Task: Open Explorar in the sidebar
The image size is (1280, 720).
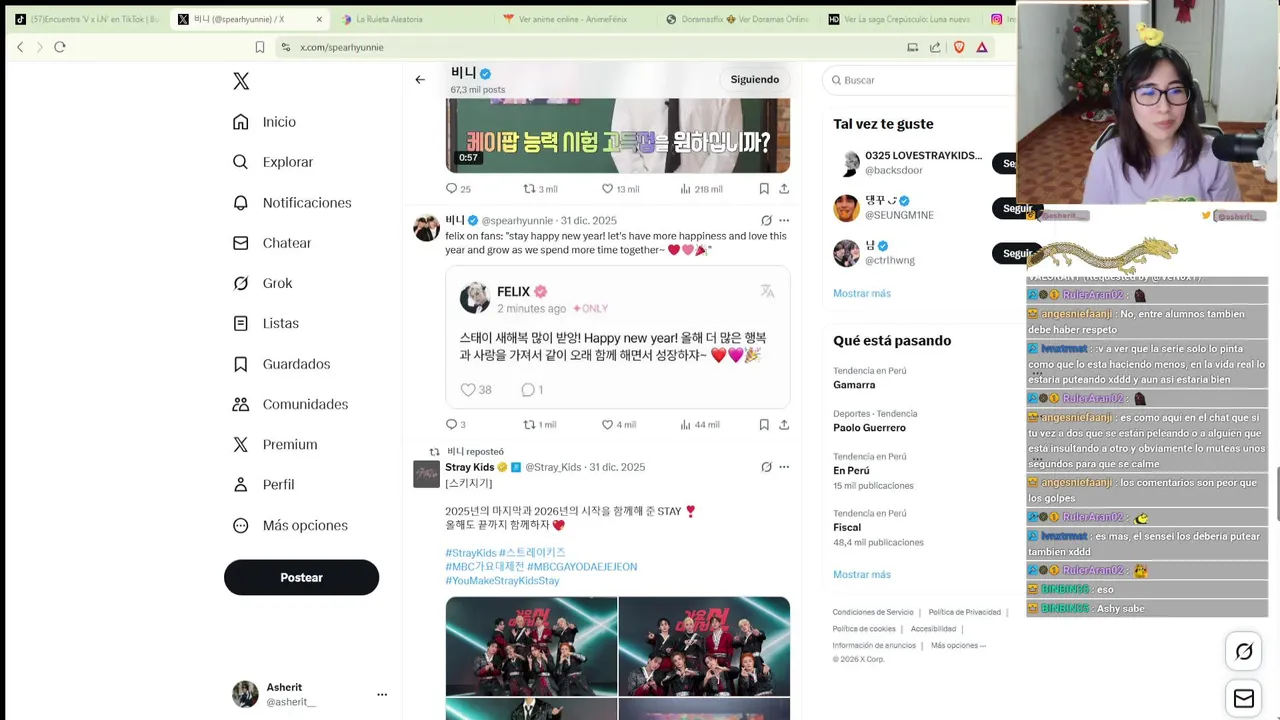Action: (273, 162)
